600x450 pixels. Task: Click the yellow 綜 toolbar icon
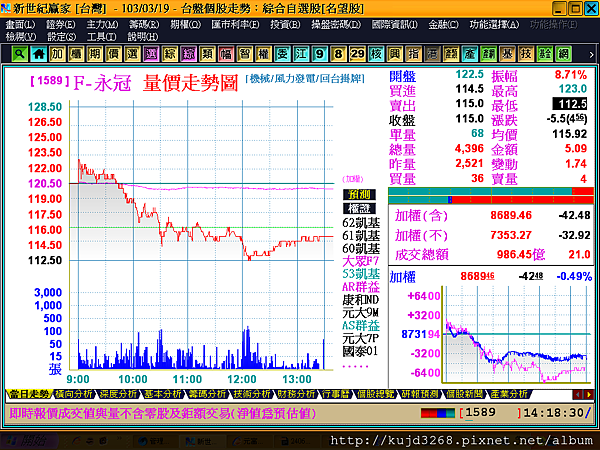pos(170,54)
